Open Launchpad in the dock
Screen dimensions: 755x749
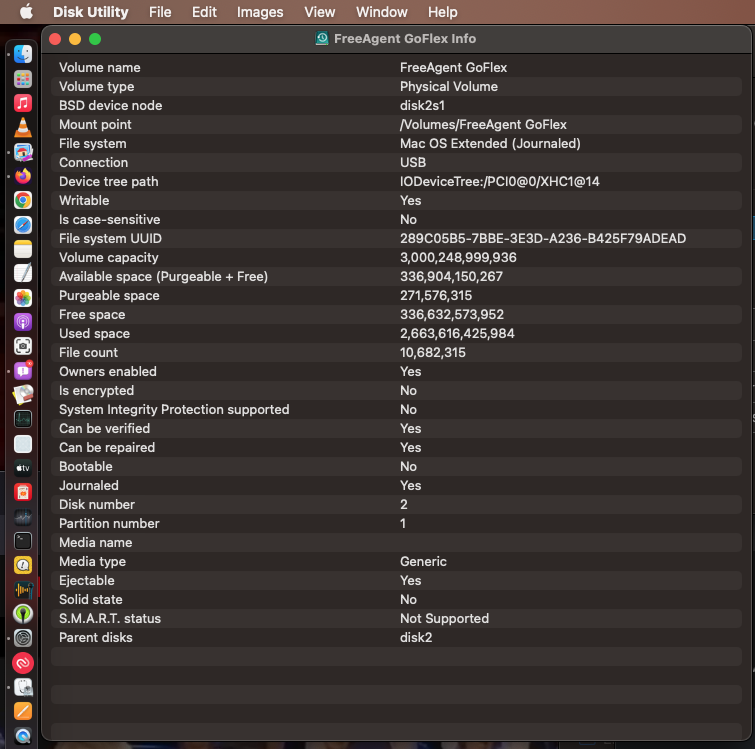[23, 78]
